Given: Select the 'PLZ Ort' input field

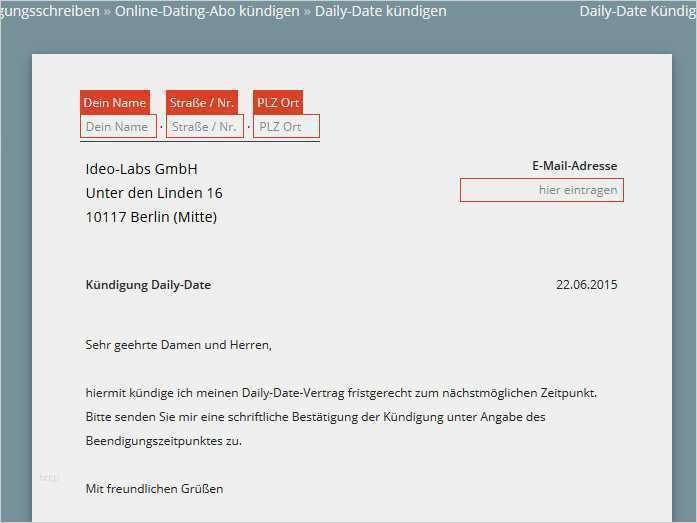Looking at the screenshot, I should click(x=286, y=127).
